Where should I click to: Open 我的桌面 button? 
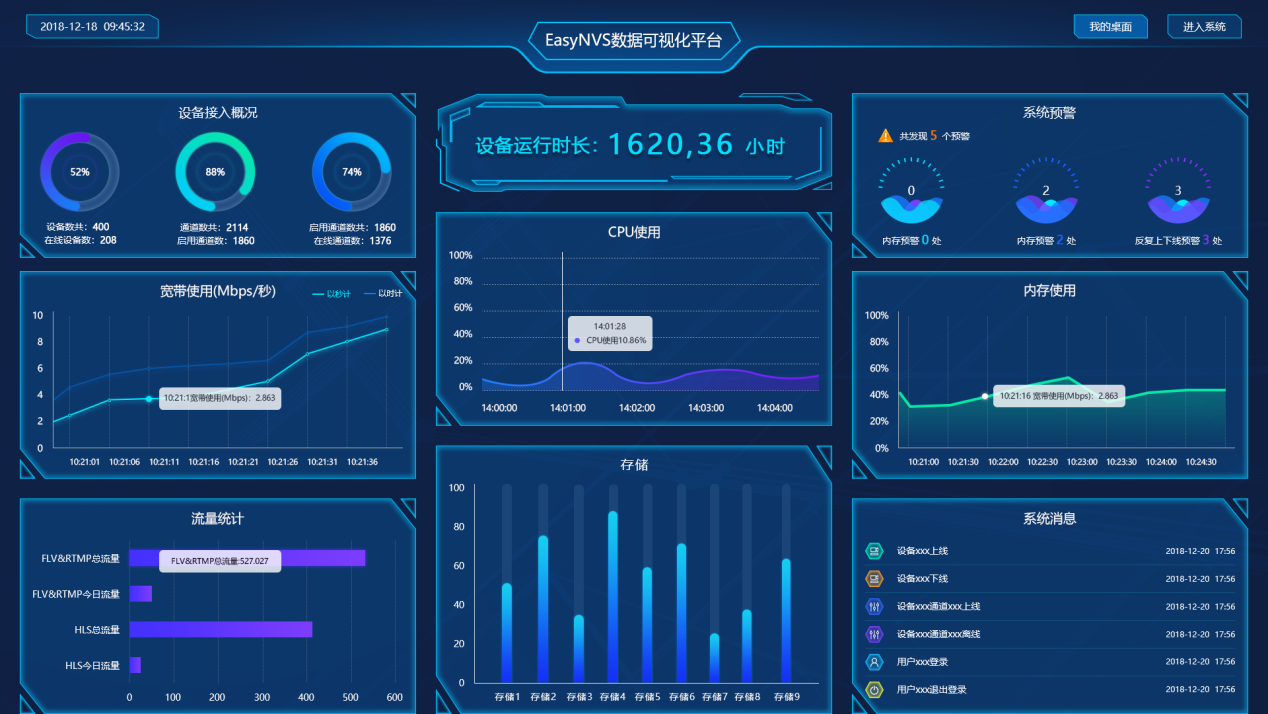(x=1110, y=27)
